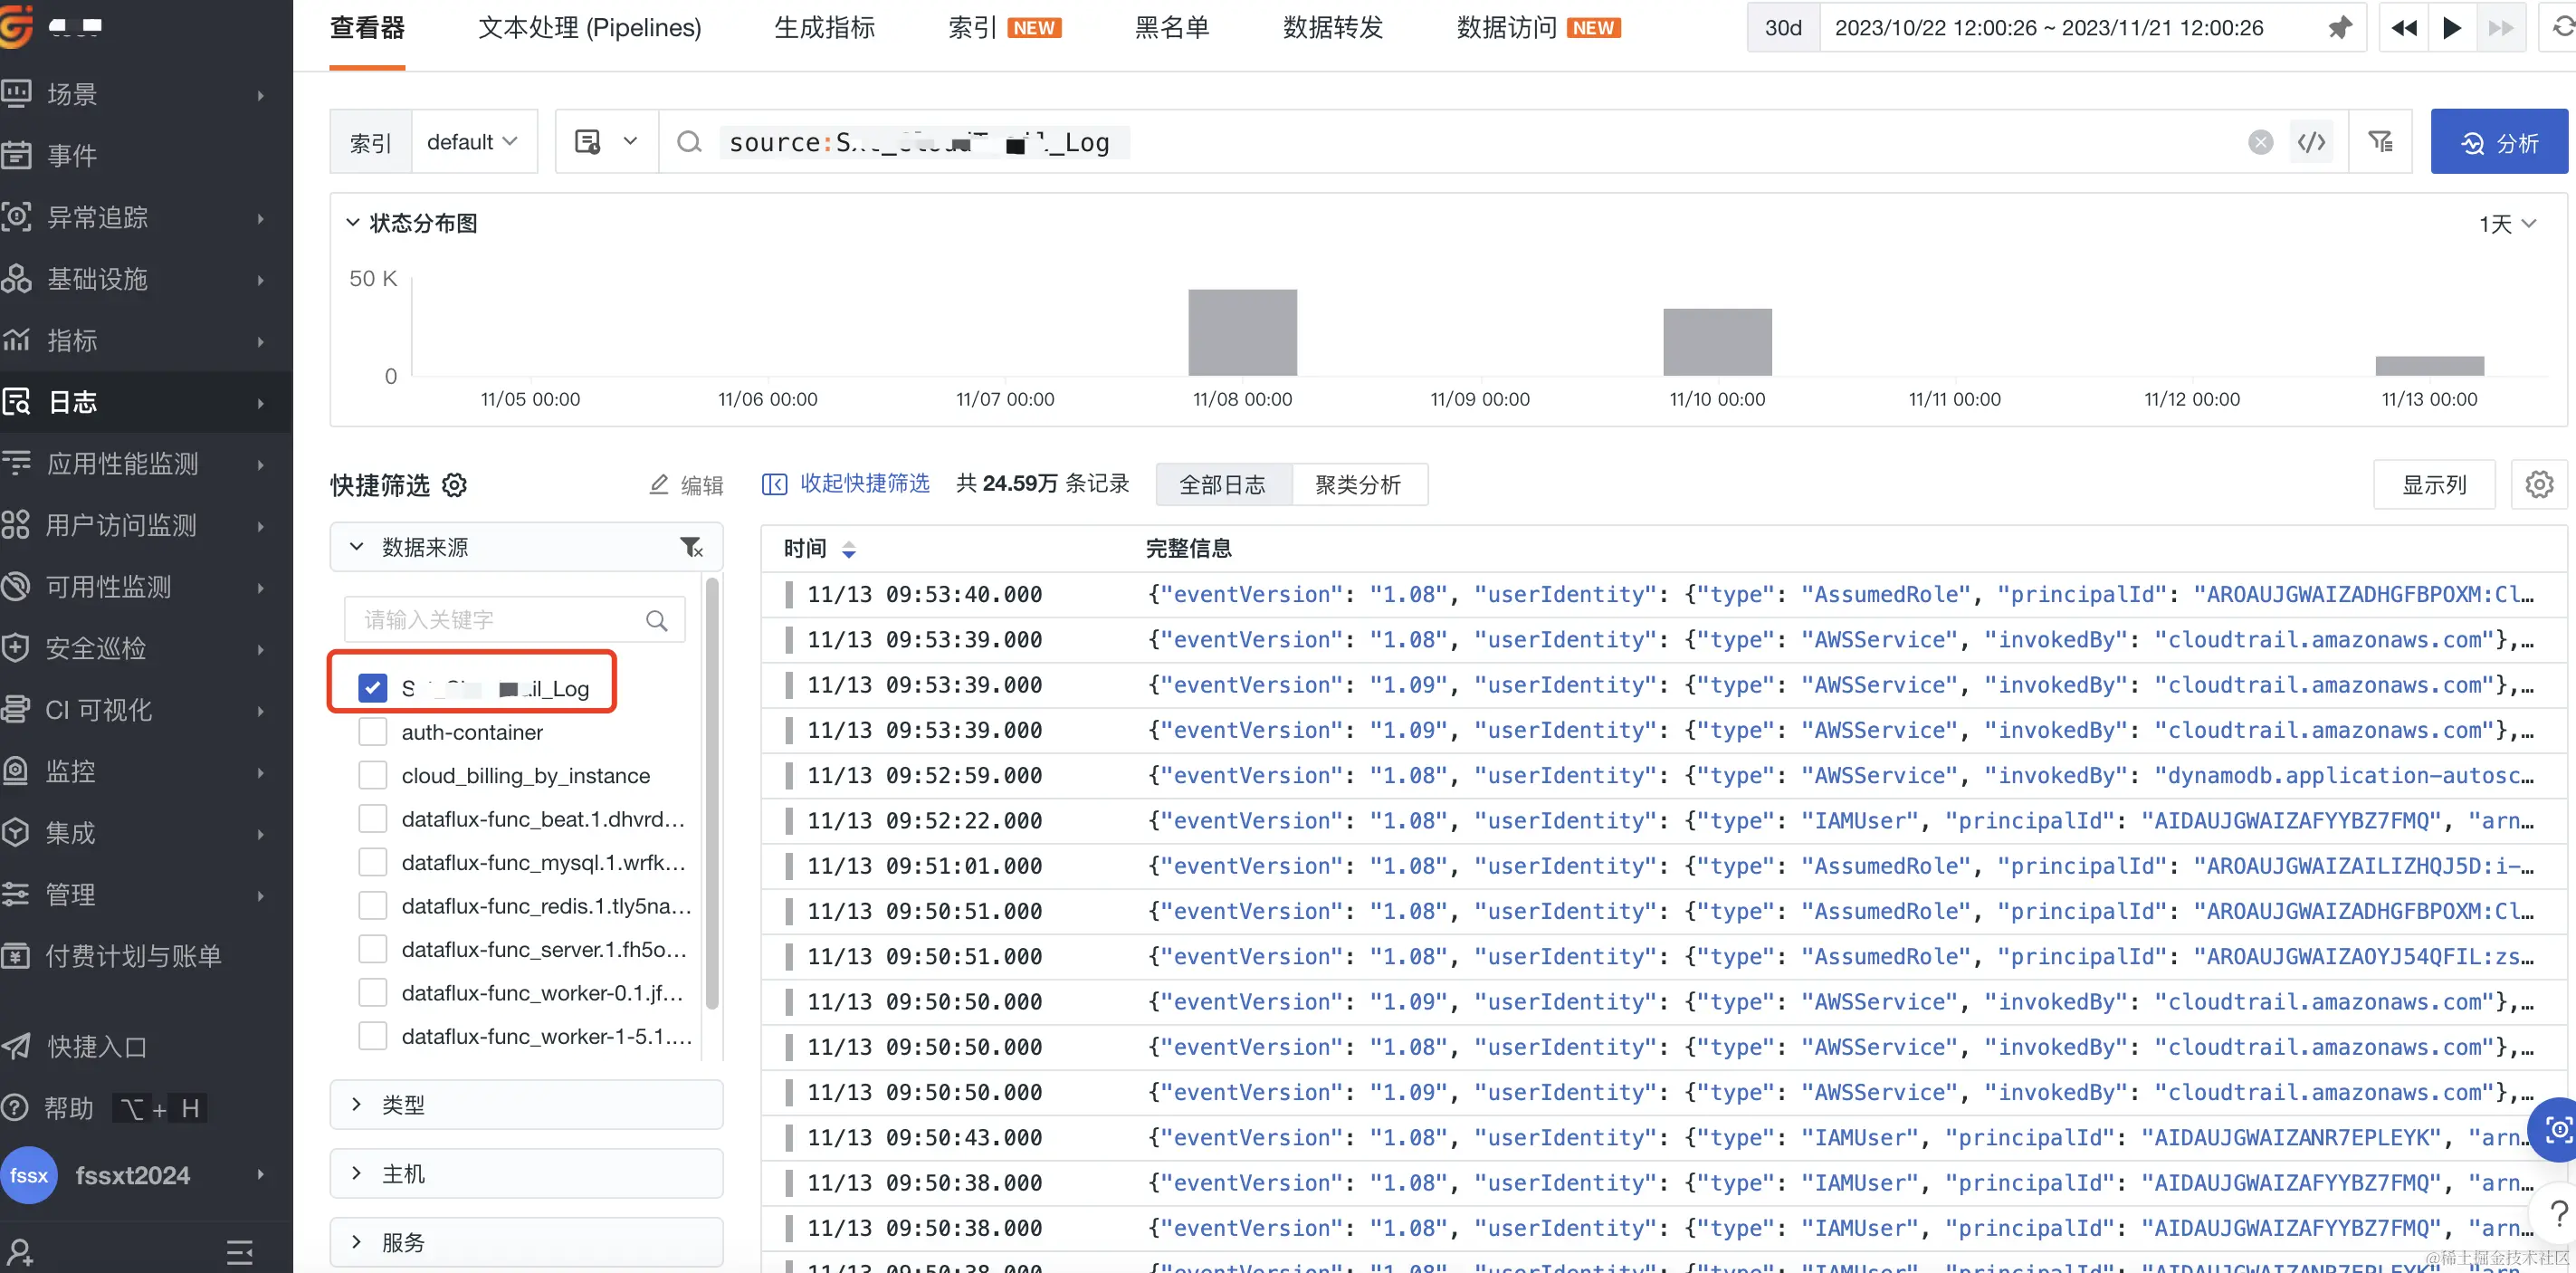Check the auth-container source checkbox
The width and height of the screenshot is (2576, 1273).
(373, 732)
